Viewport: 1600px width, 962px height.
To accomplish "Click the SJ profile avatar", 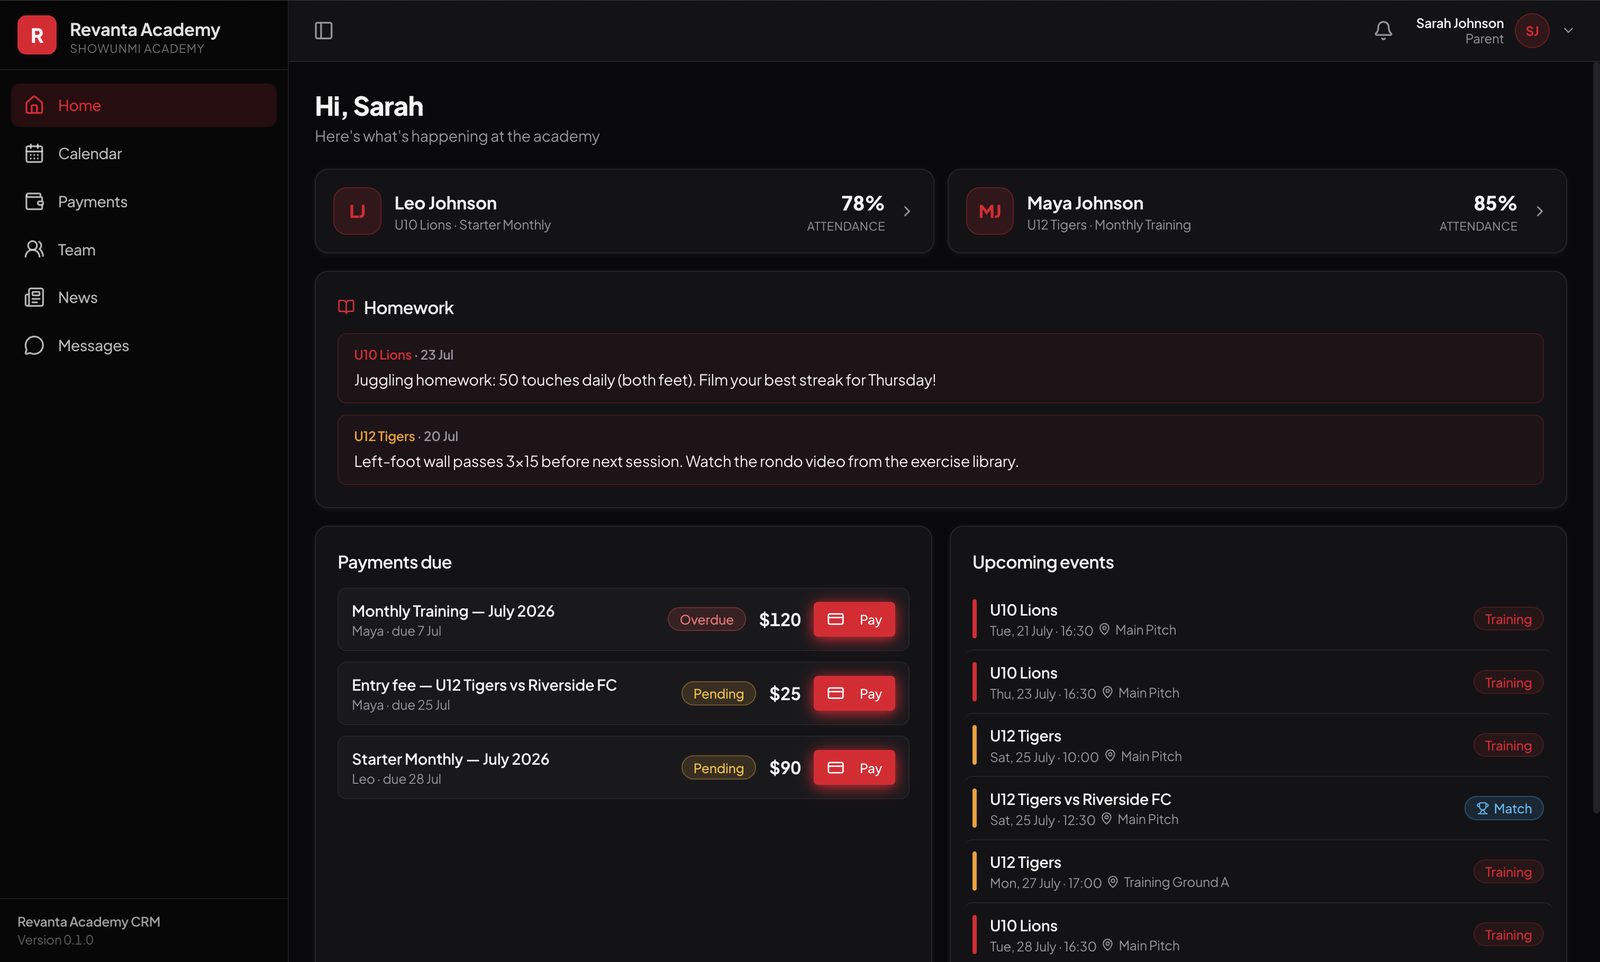I will (x=1532, y=31).
